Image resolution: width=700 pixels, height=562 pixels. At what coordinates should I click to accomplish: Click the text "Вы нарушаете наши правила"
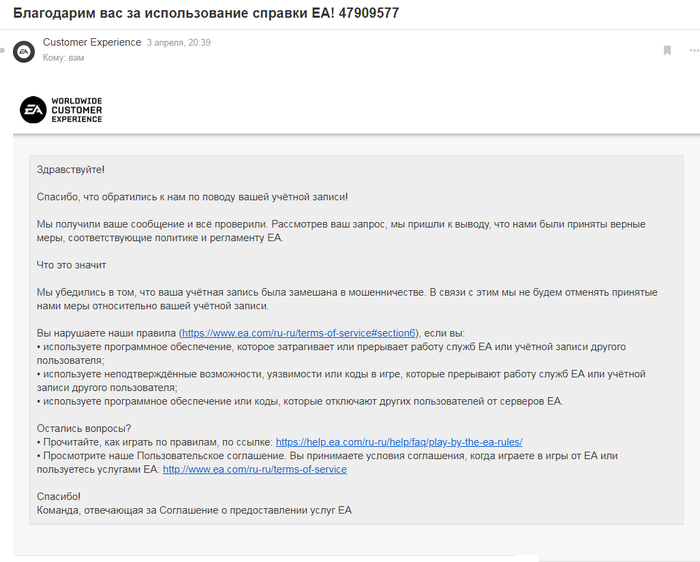pyautogui.click(x=106, y=332)
